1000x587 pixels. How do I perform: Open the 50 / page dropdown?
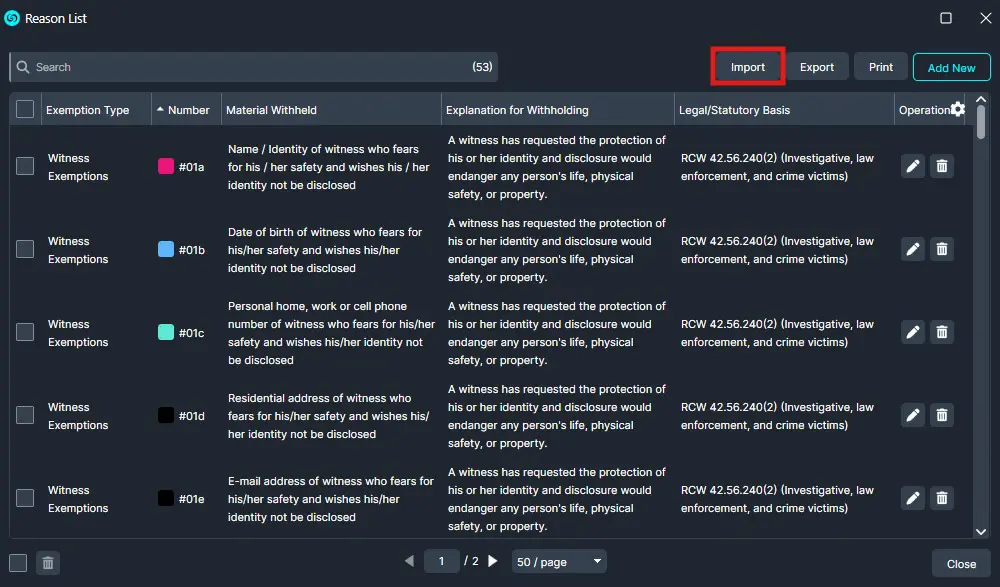[559, 561]
